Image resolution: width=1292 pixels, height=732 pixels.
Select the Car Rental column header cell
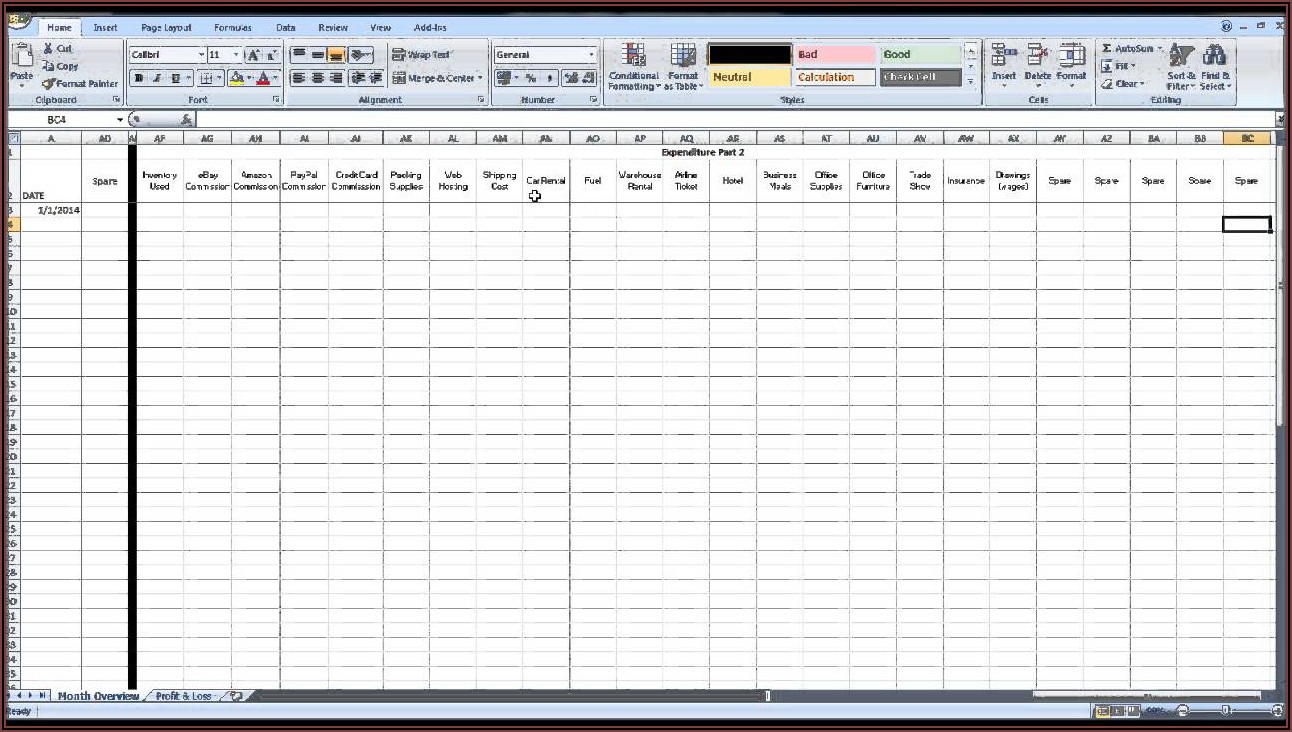tap(546, 181)
